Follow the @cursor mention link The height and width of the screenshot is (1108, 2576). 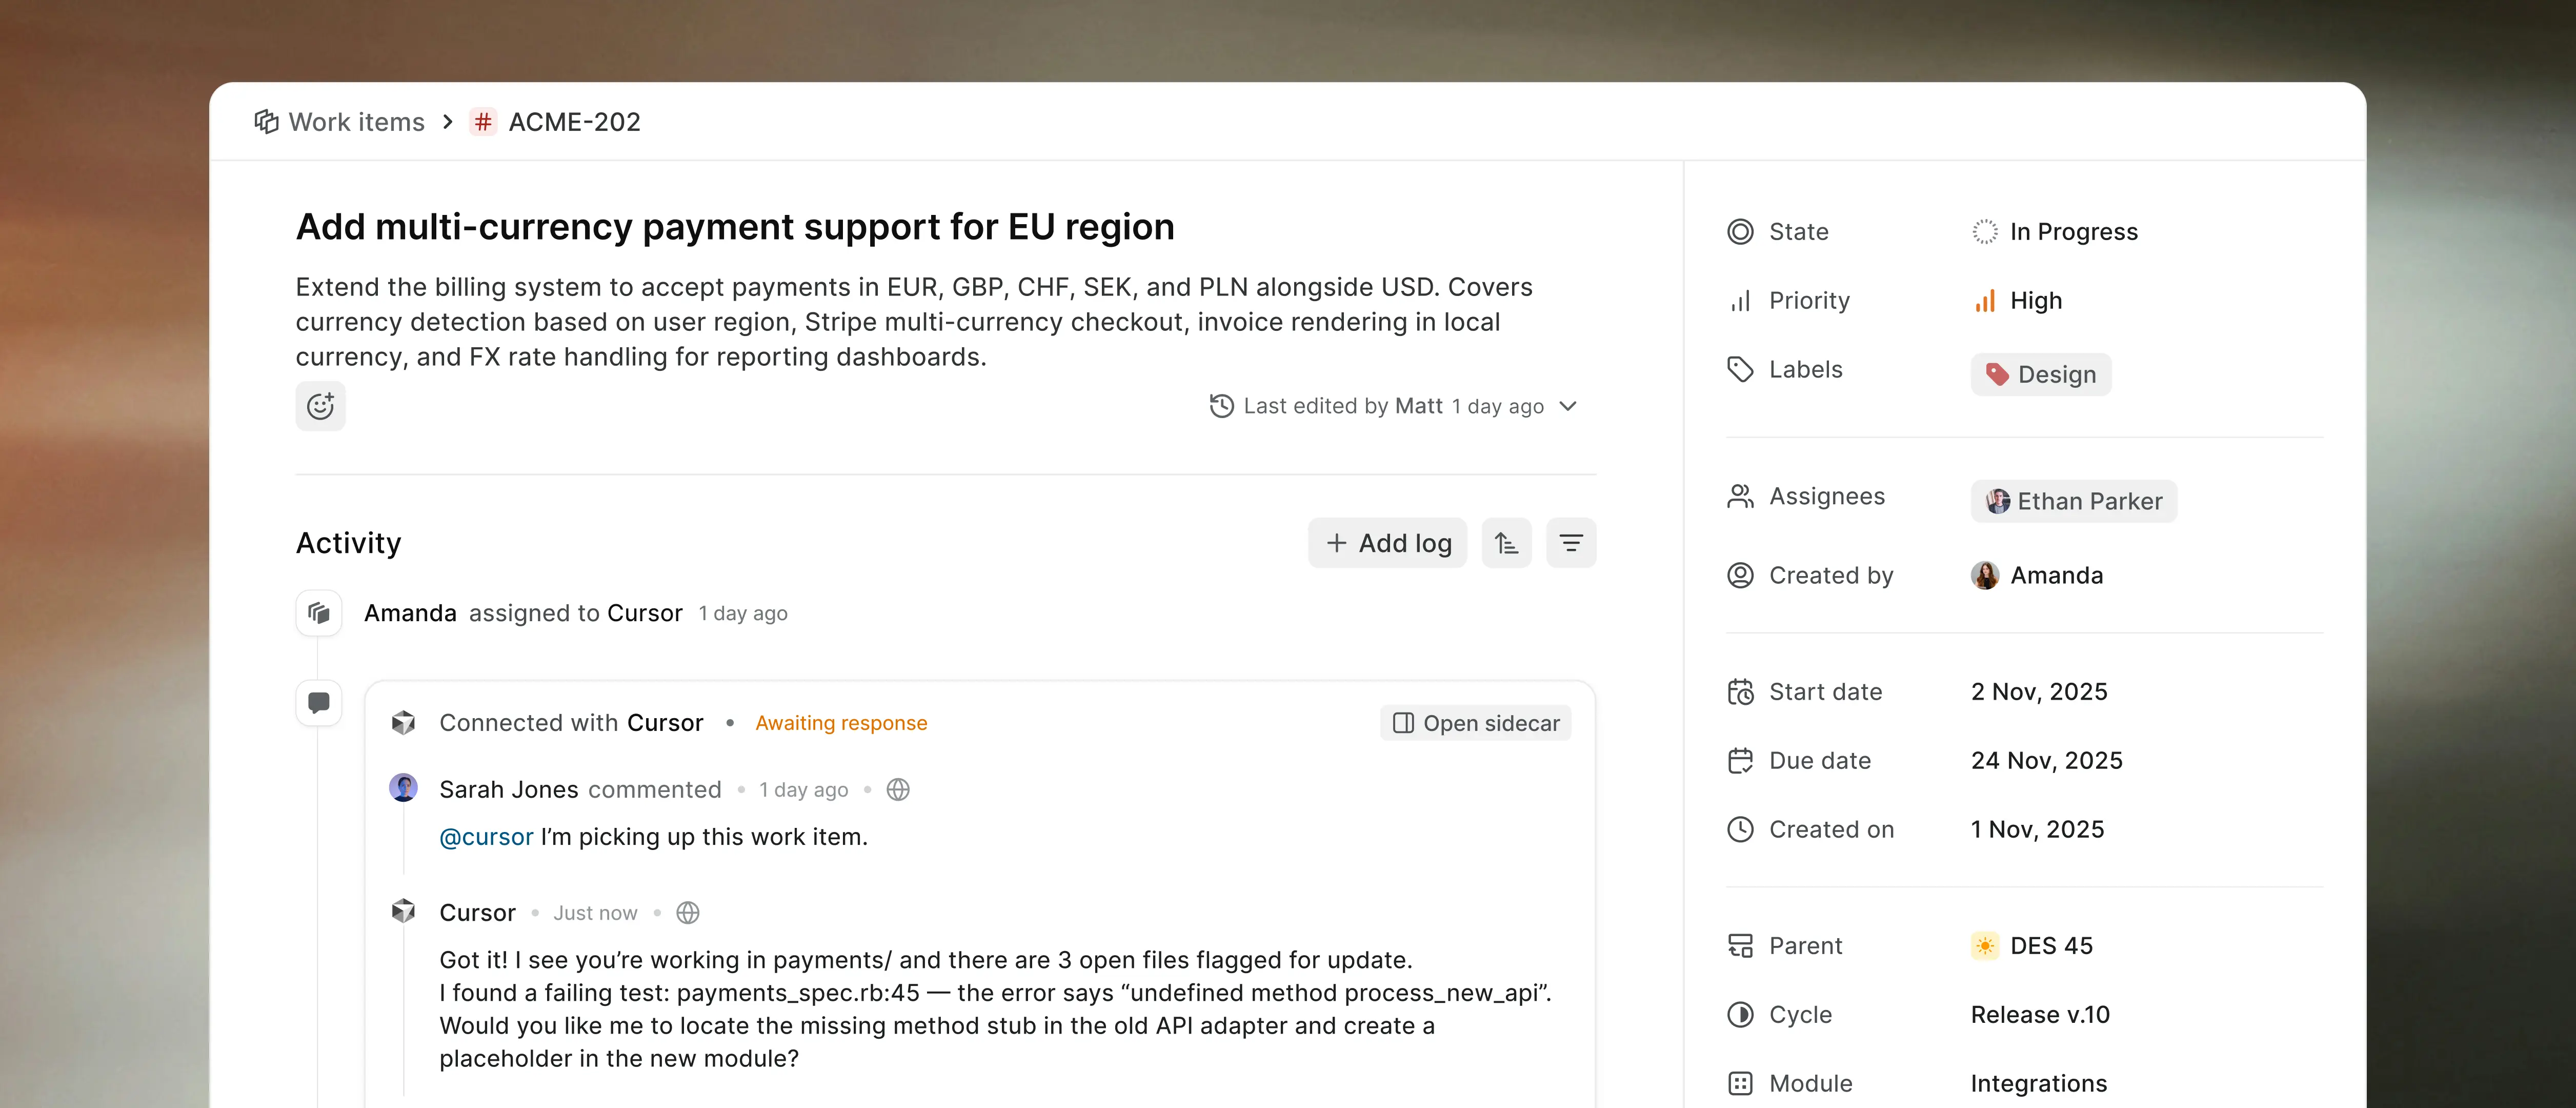[486, 837]
